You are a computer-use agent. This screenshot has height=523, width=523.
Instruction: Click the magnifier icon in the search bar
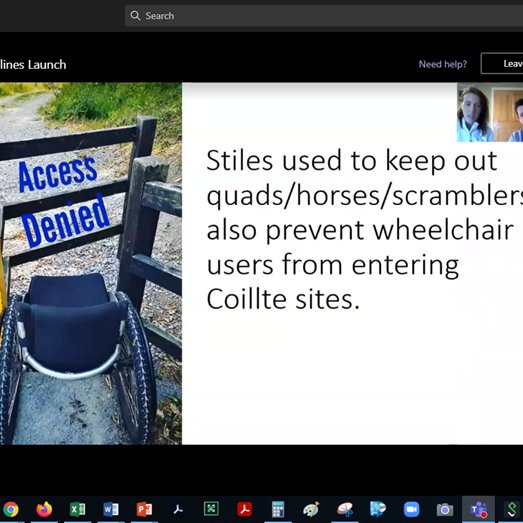pyautogui.click(x=135, y=16)
